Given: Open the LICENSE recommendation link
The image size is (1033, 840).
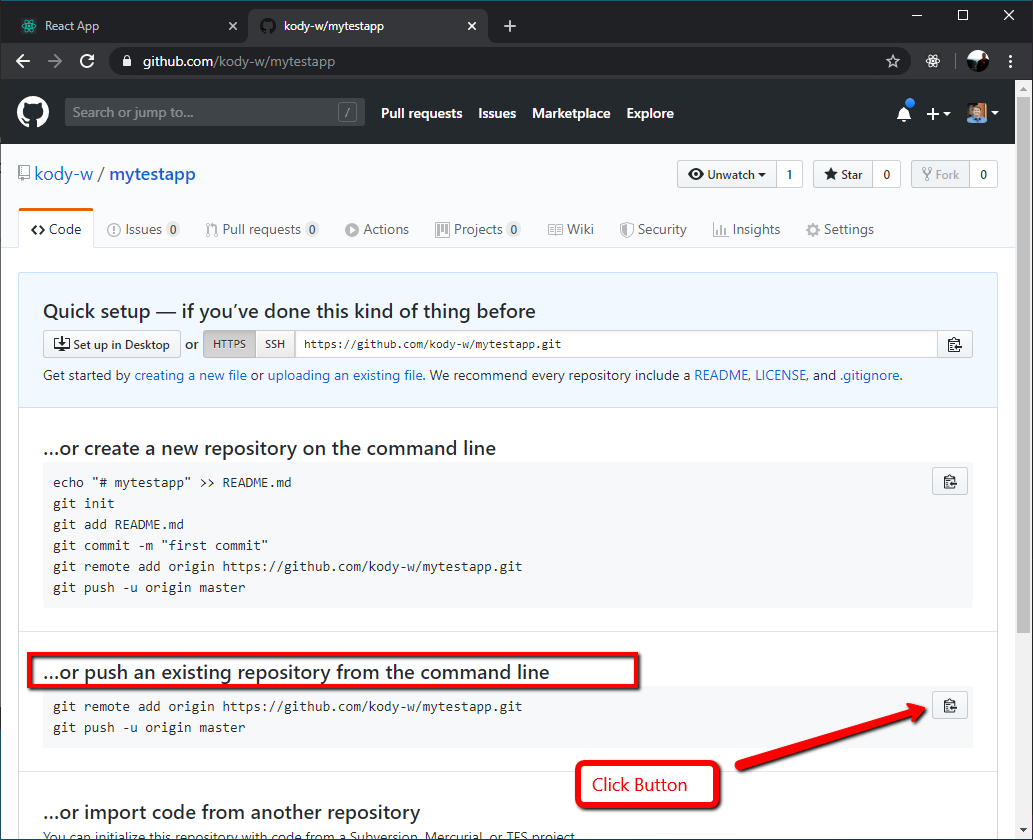Looking at the screenshot, I should [781, 376].
